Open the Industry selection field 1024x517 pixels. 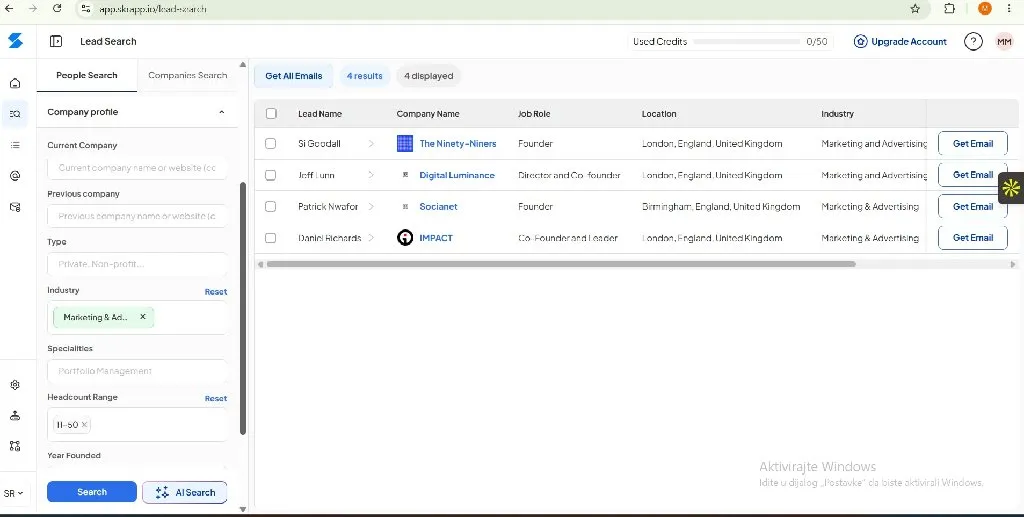[137, 317]
